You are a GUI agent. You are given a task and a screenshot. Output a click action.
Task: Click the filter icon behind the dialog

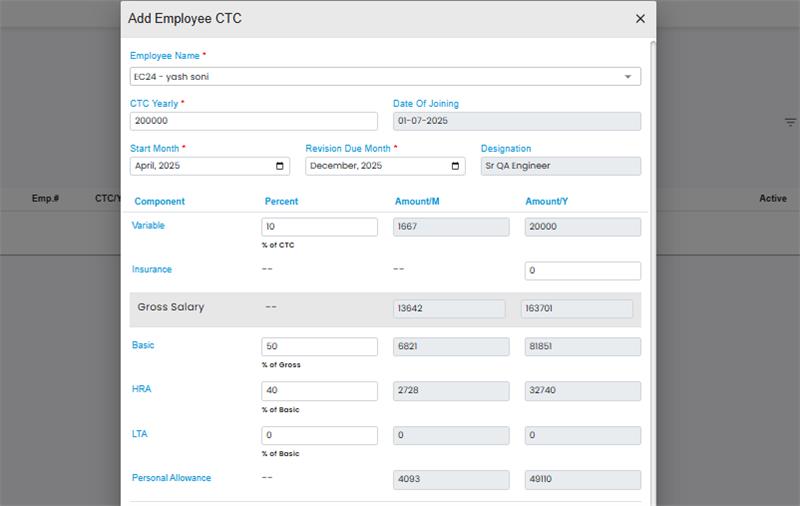[x=790, y=122]
